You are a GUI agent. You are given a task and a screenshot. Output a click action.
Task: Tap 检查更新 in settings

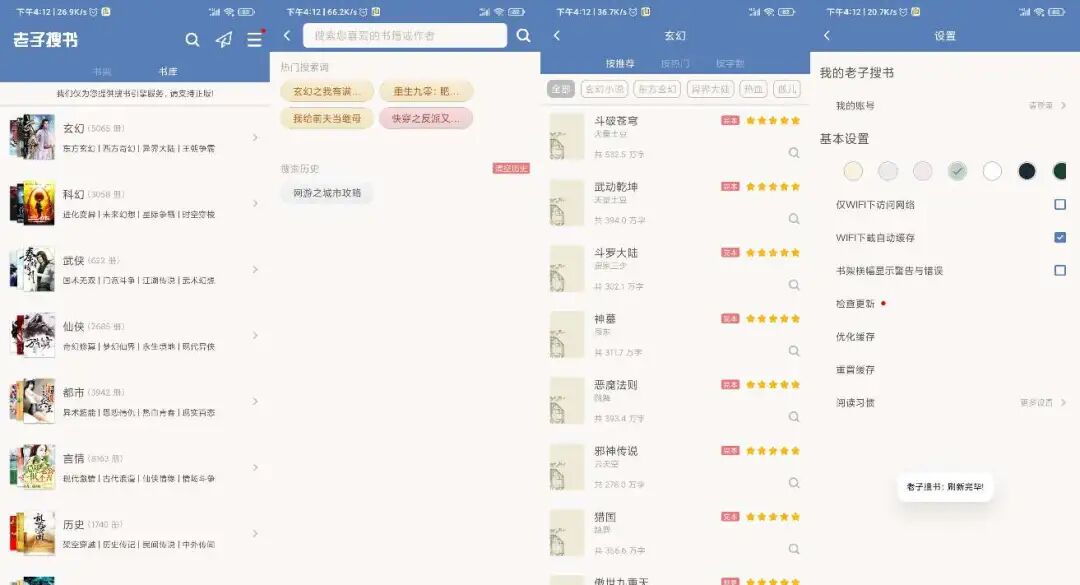point(855,304)
